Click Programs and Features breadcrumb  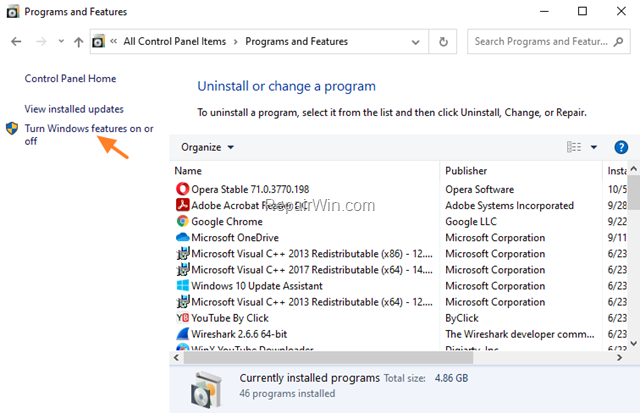tap(296, 42)
